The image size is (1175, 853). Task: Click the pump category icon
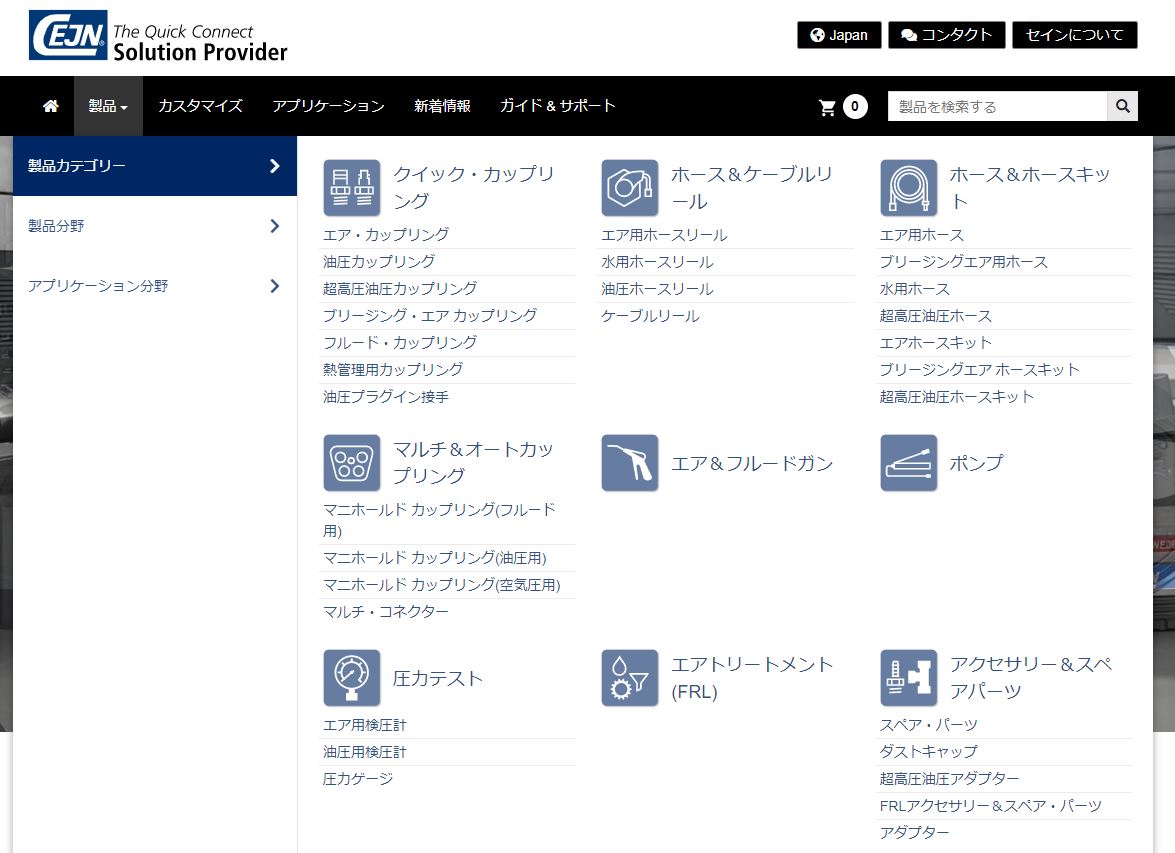click(908, 463)
